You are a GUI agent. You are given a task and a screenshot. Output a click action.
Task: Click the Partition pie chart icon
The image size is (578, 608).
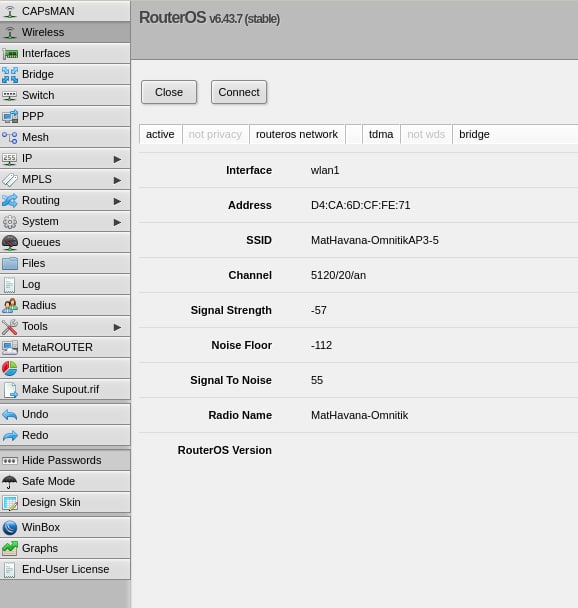pyautogui.click(x=10, y=368)
